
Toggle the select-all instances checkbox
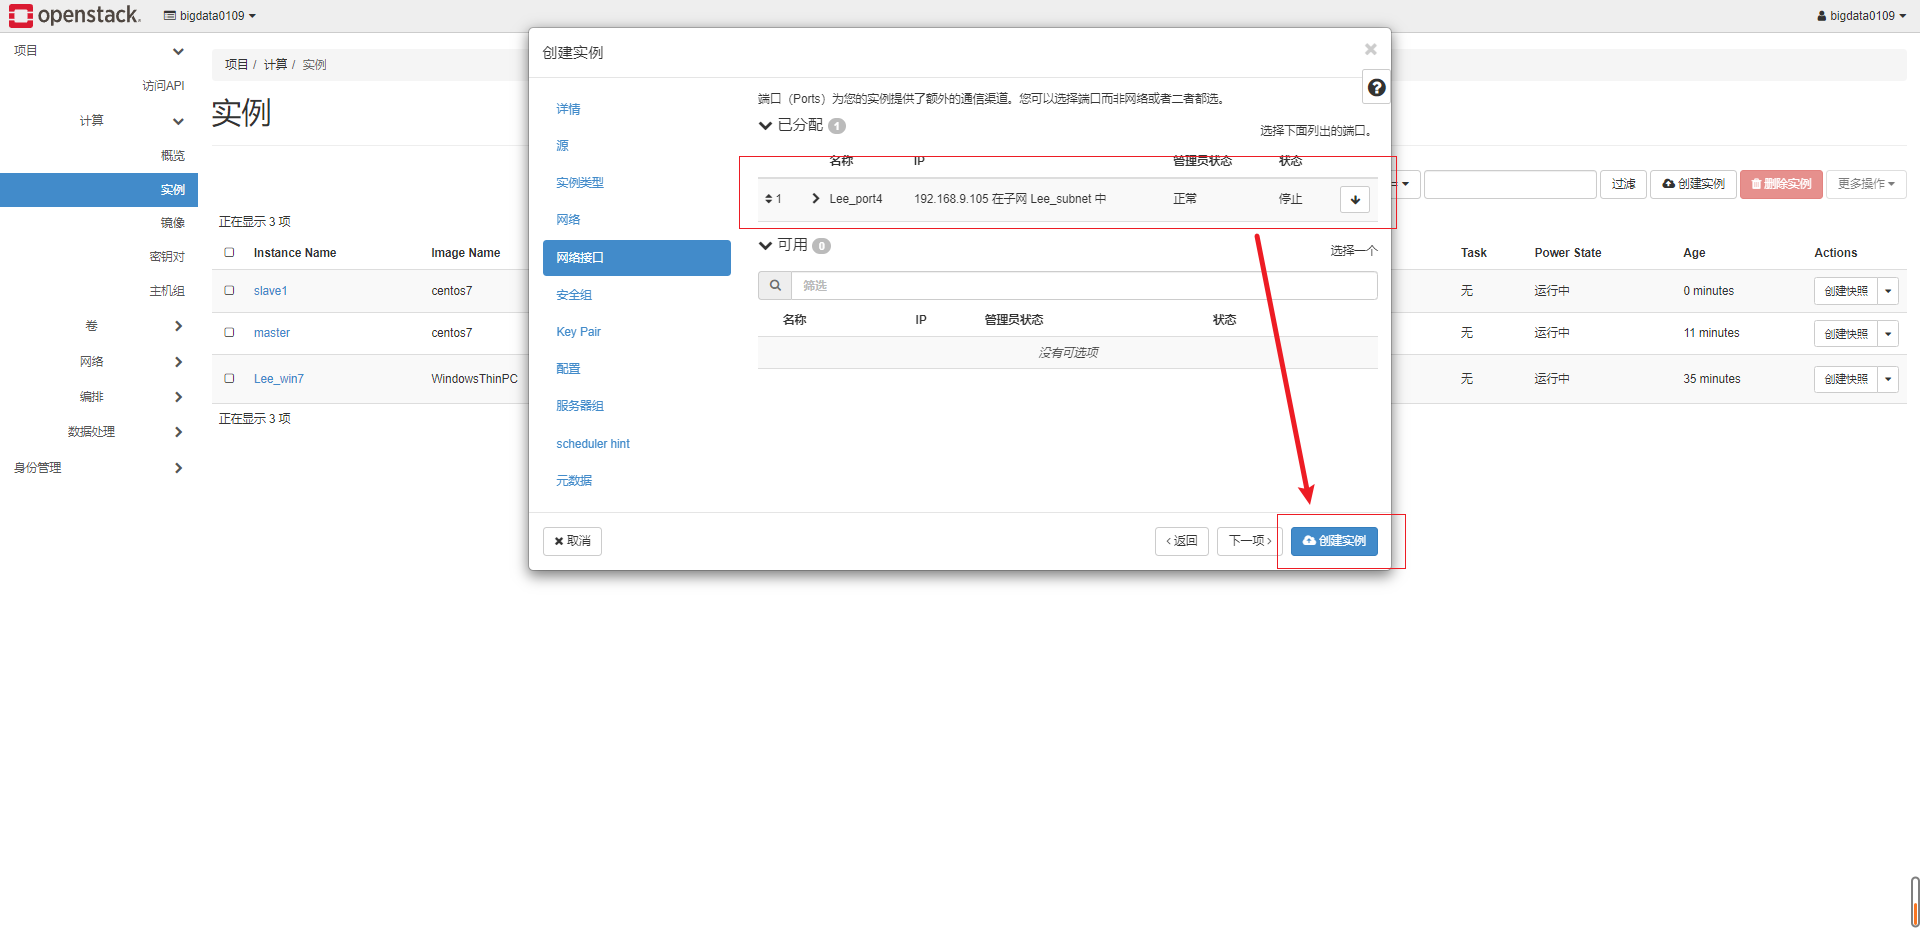tap(229, 252)
